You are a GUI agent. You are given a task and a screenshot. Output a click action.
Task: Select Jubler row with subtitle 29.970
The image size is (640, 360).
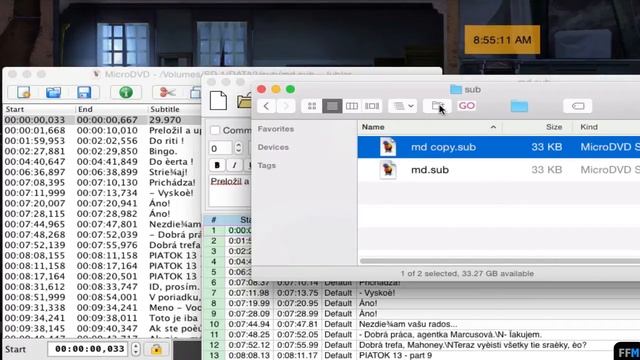(x=102, y=120)
